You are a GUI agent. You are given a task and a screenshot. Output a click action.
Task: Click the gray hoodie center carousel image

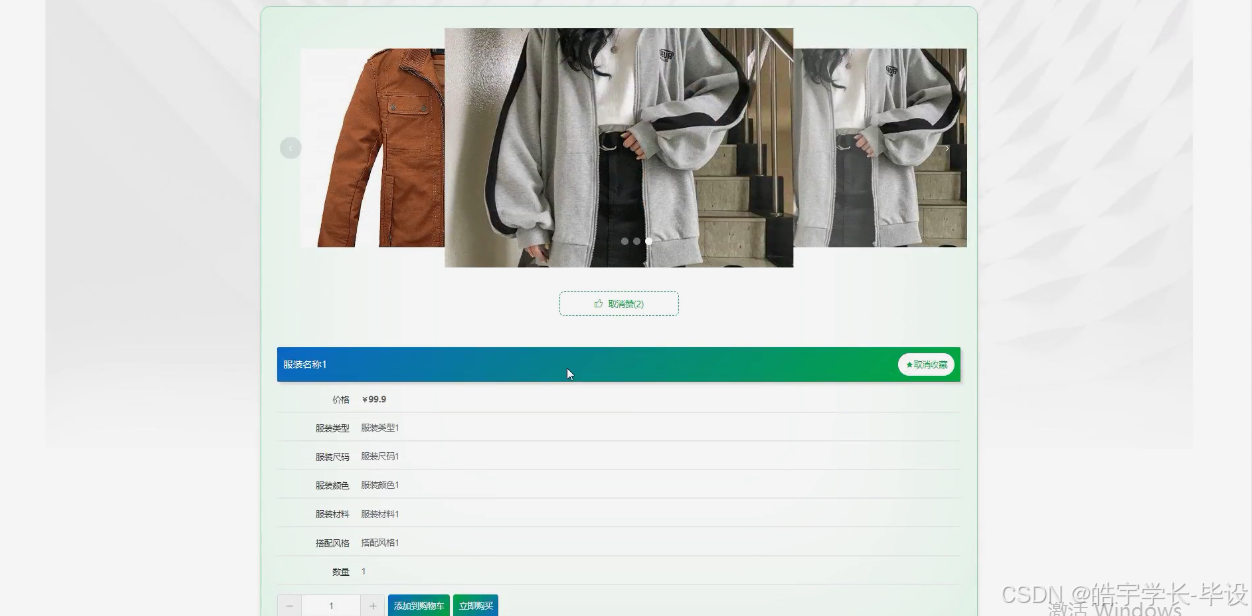point(618,147)
